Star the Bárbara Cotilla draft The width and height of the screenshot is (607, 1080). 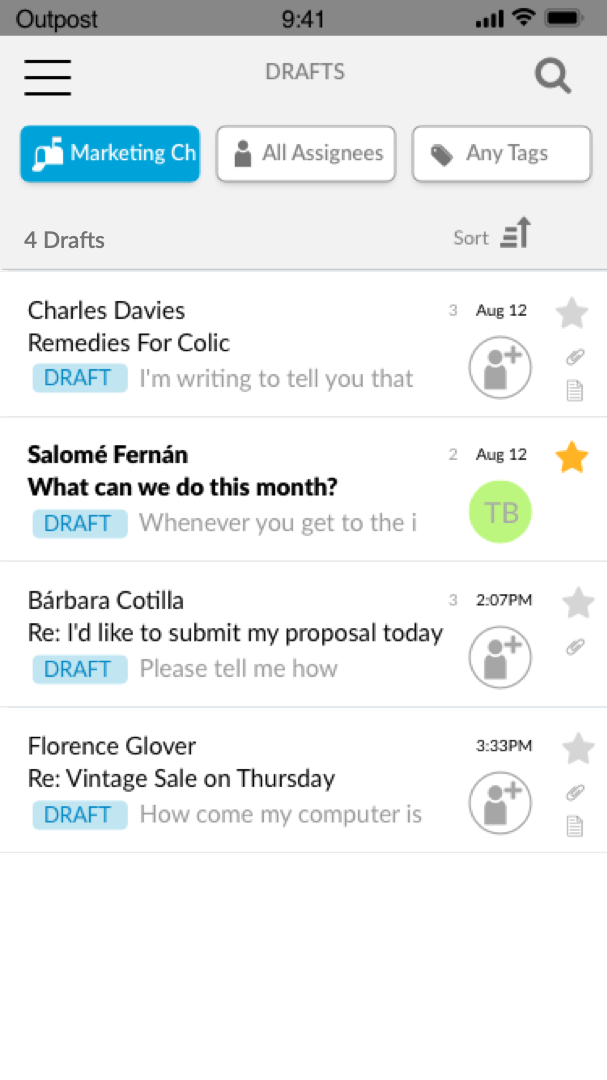(x=578, y=603)
